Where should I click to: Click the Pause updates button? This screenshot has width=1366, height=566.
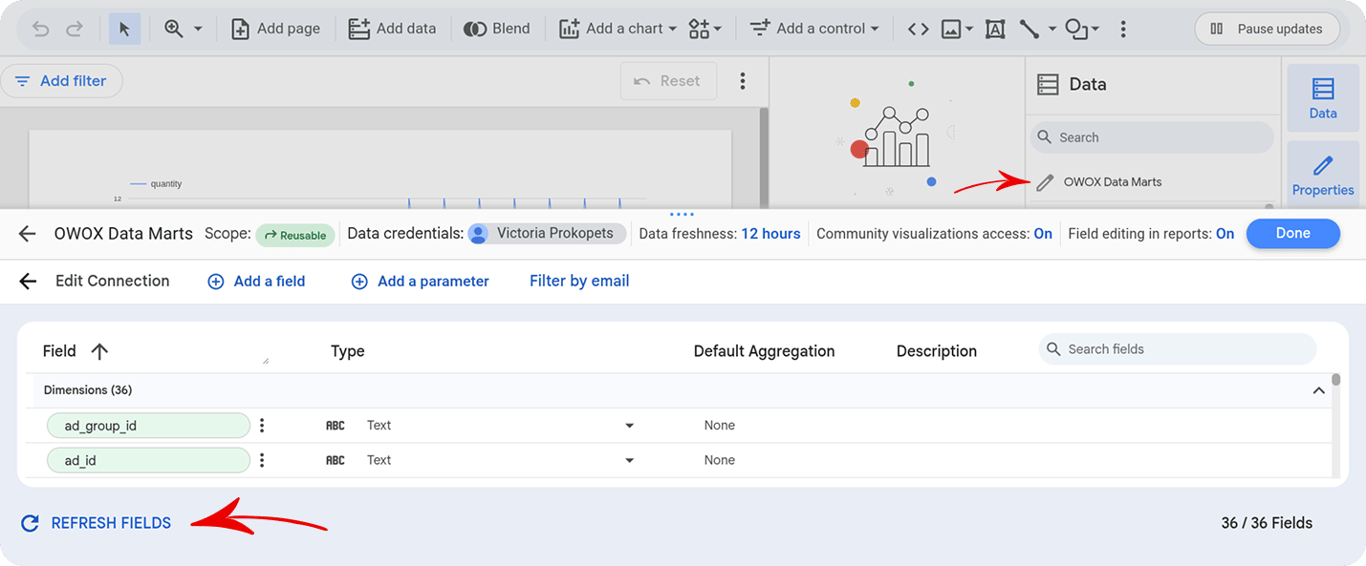coord(1266,29)
